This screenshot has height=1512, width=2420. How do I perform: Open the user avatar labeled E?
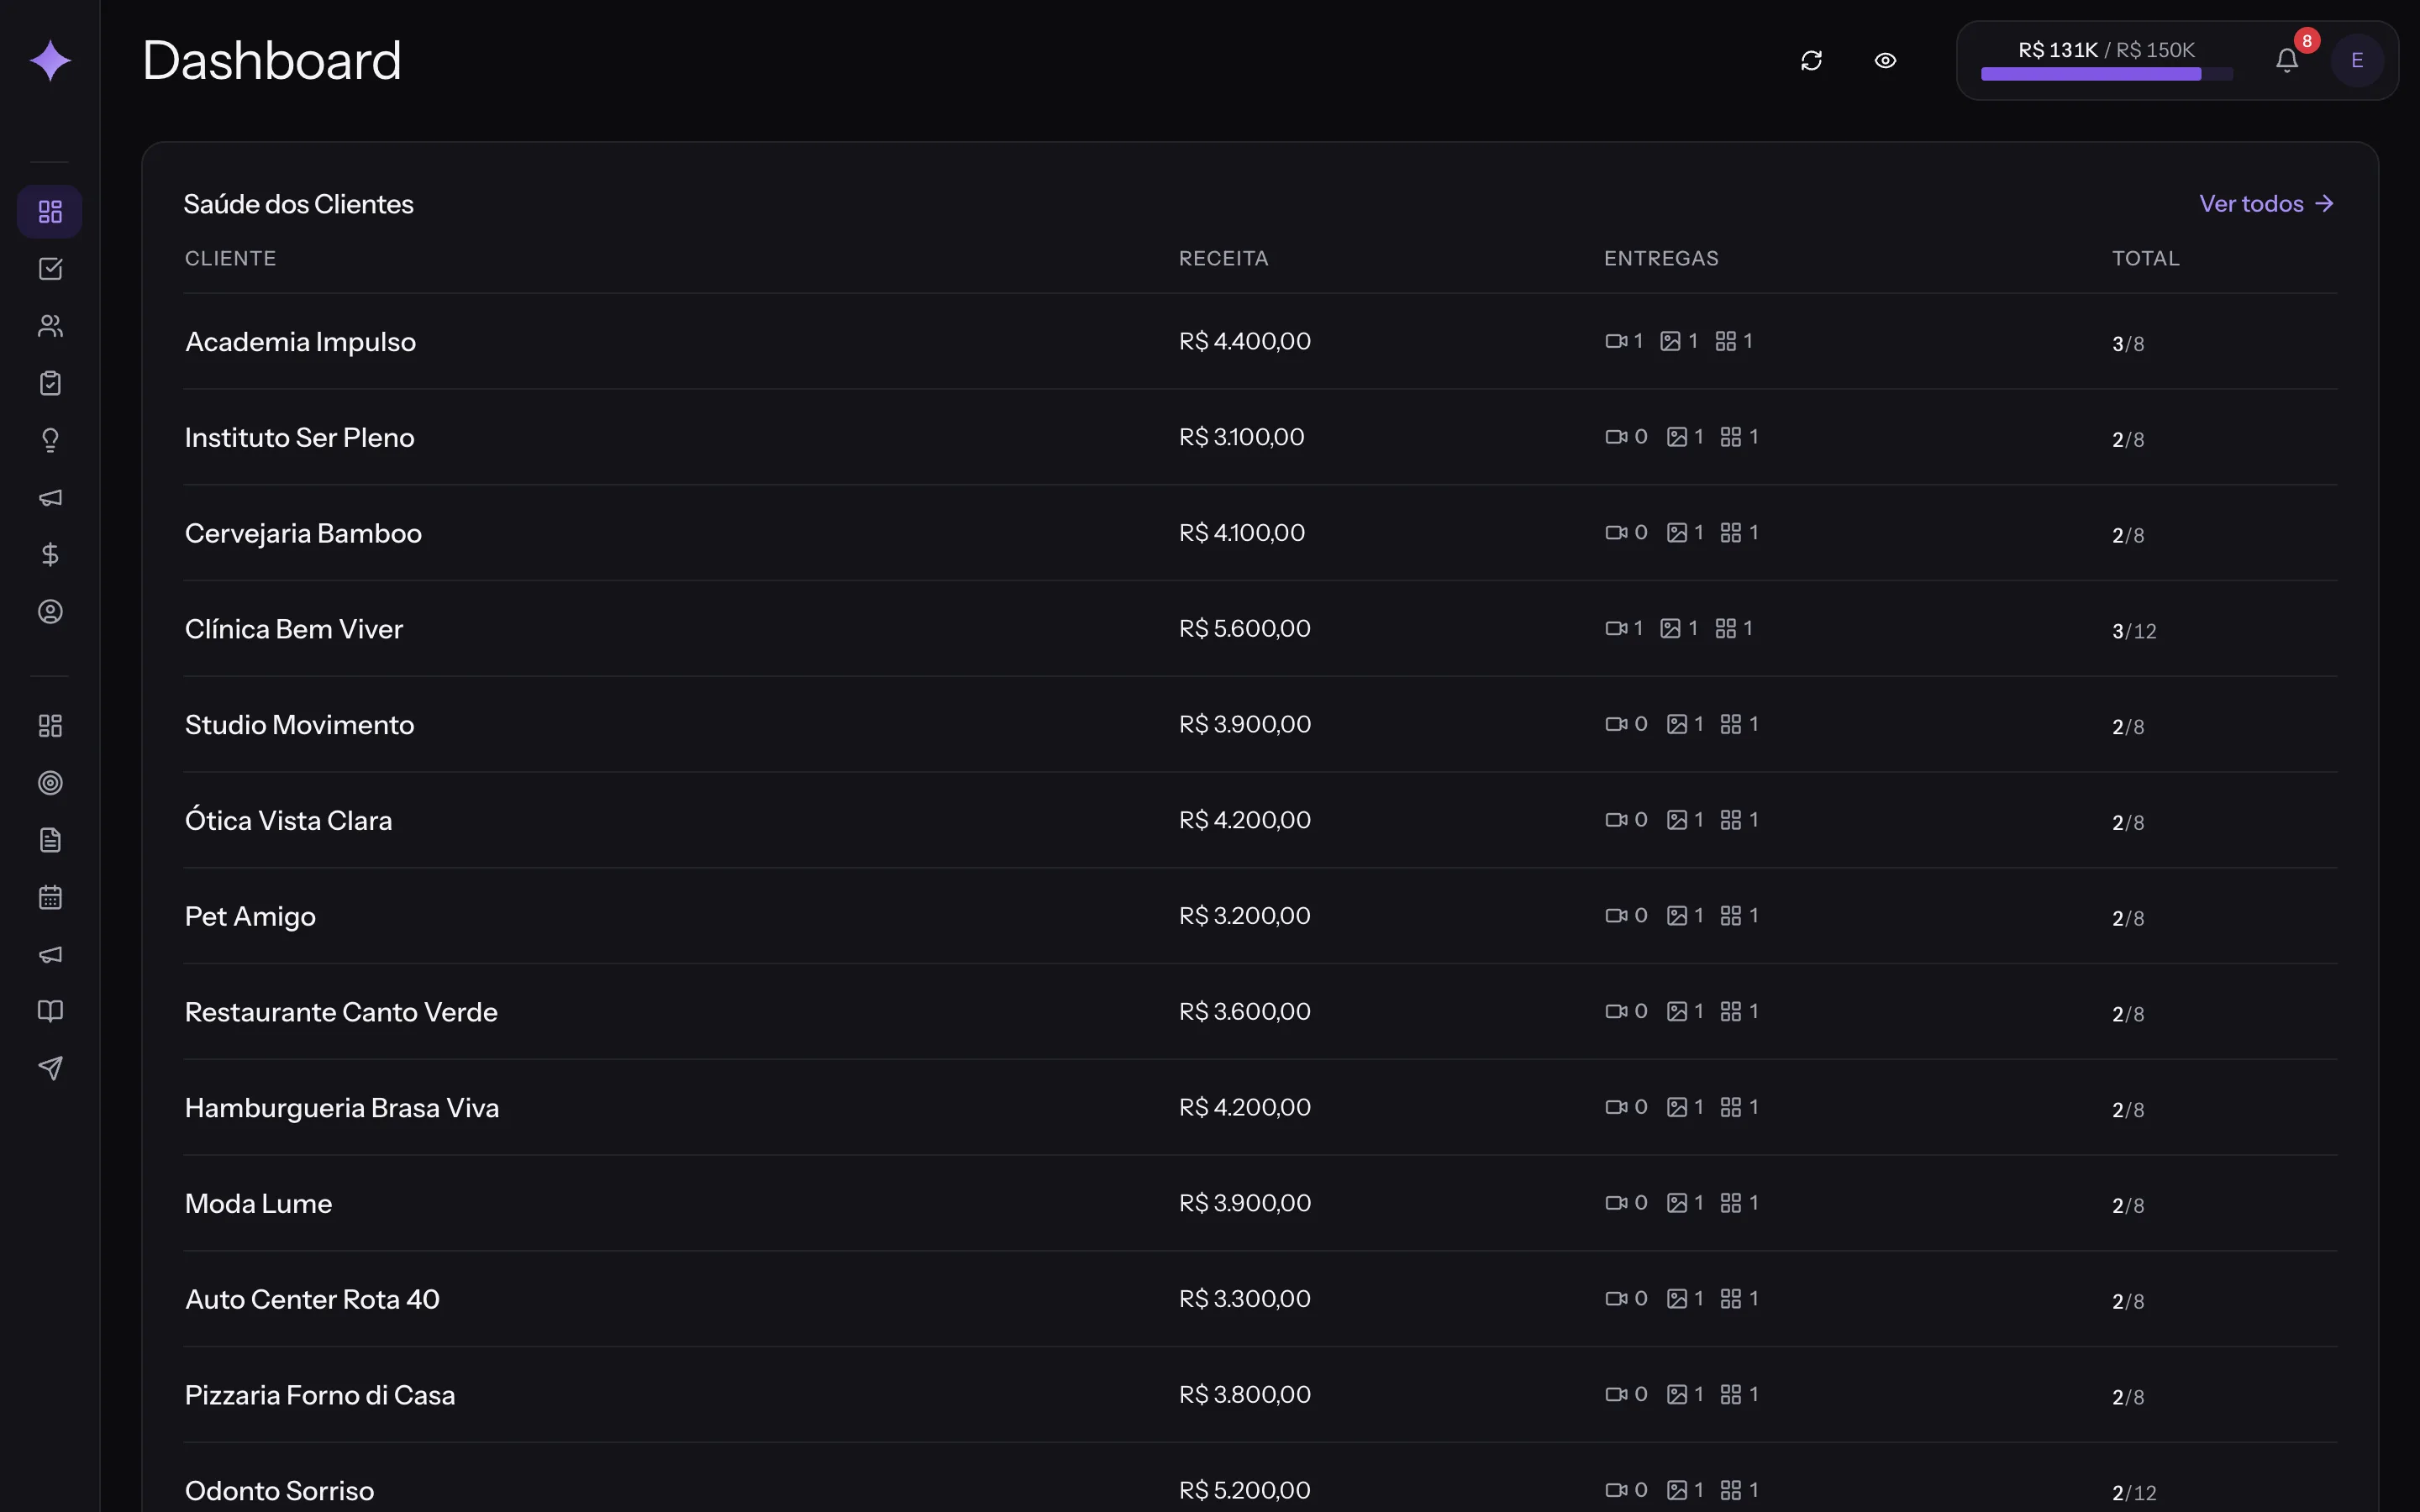[x=2357, y=61]
